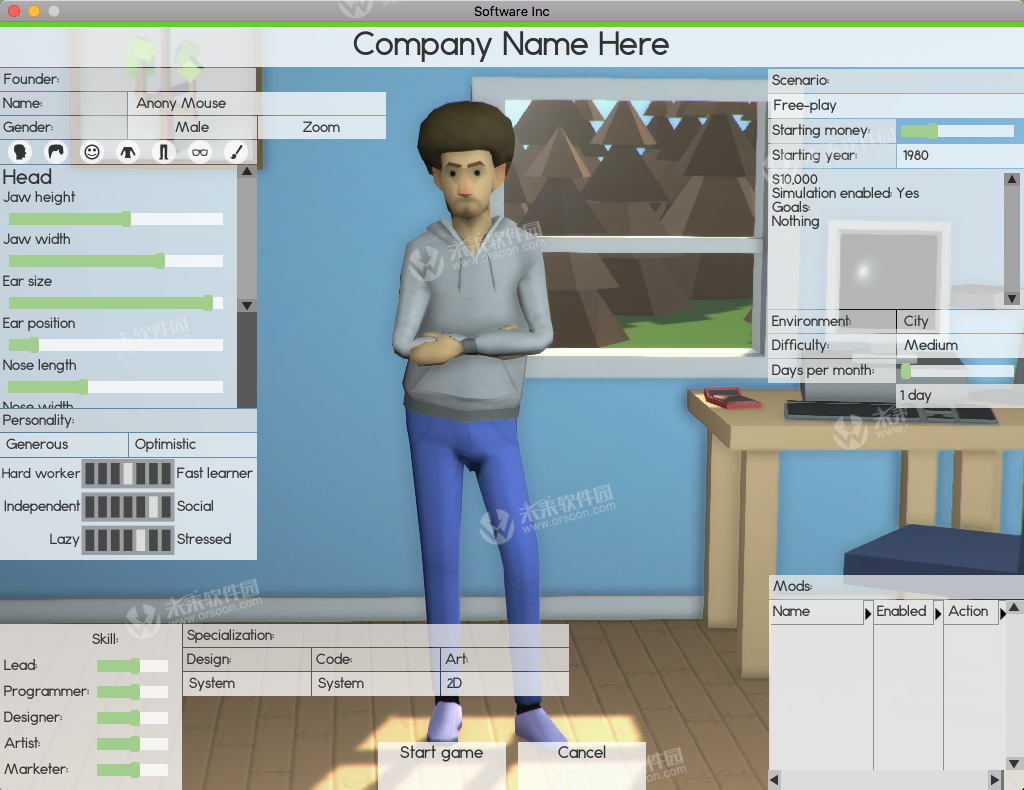Open Code specialization System dropdown
This screenshot has width=1024, height=790.
[x=376, y=684]
